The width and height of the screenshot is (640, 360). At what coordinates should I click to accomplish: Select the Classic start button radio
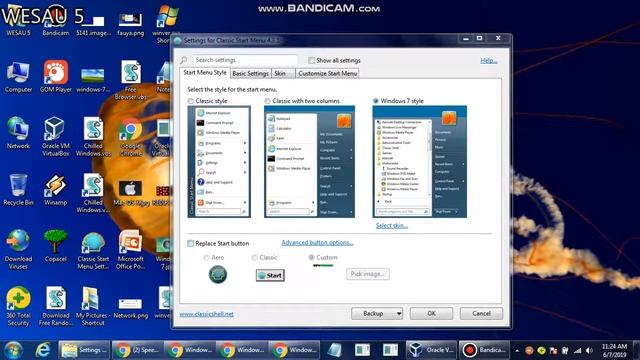[x=255, y=257]
